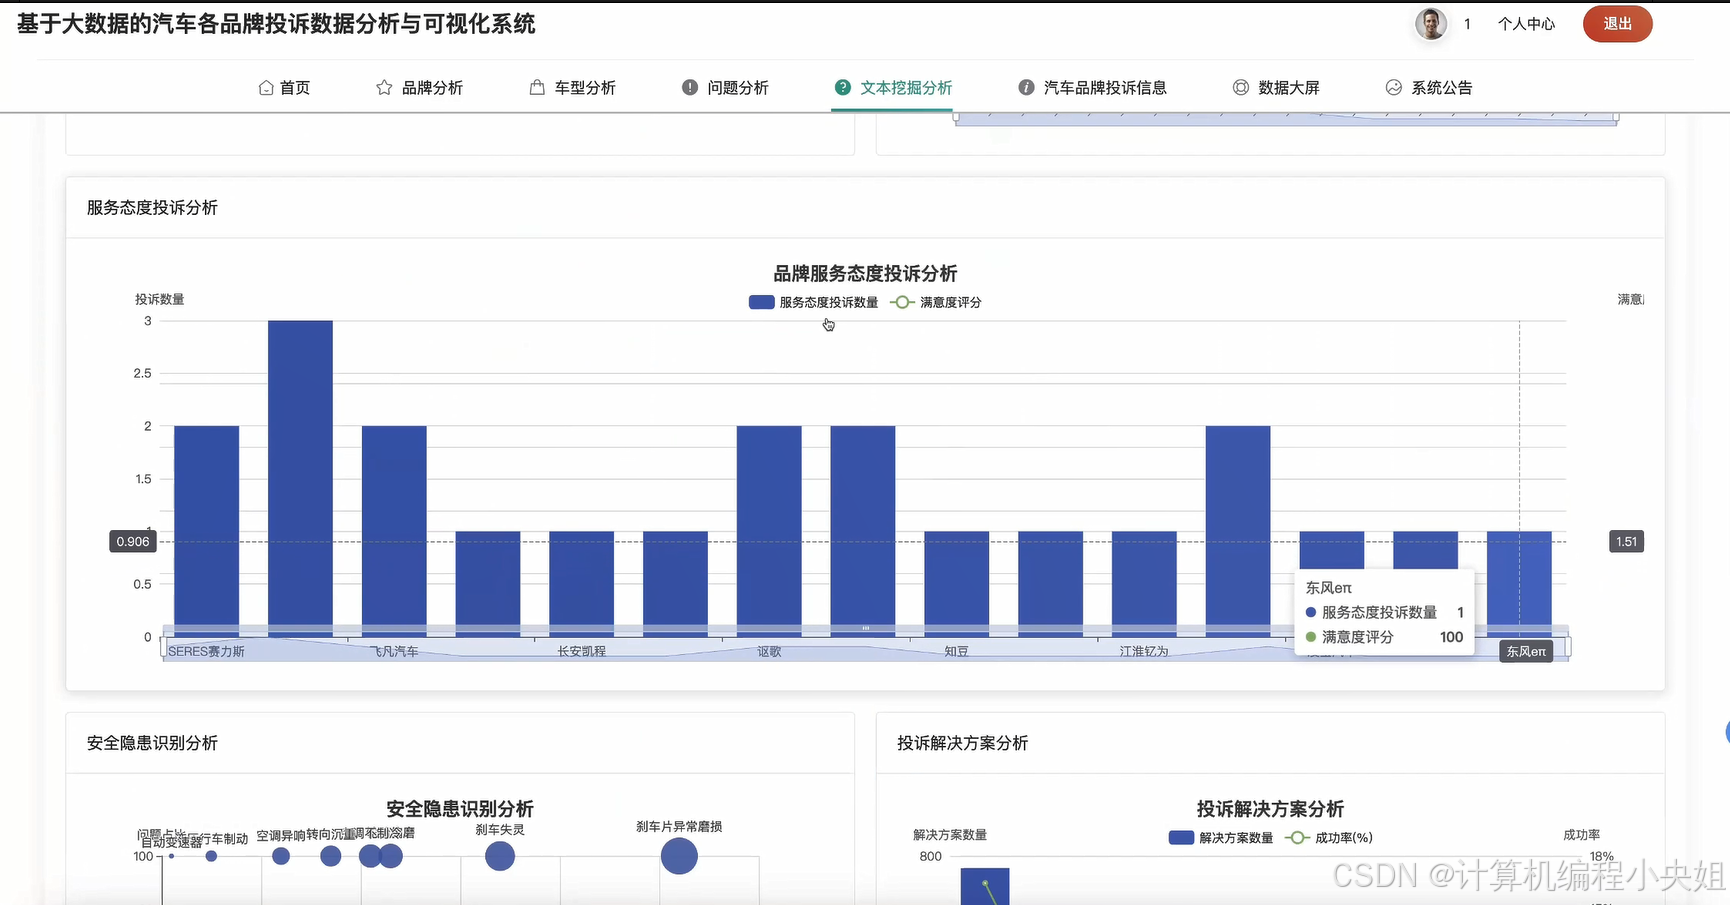Click the bold 投诉解决方案分析 chart title
This screenshot has width=1730, height=905.
click(1270, 809)
